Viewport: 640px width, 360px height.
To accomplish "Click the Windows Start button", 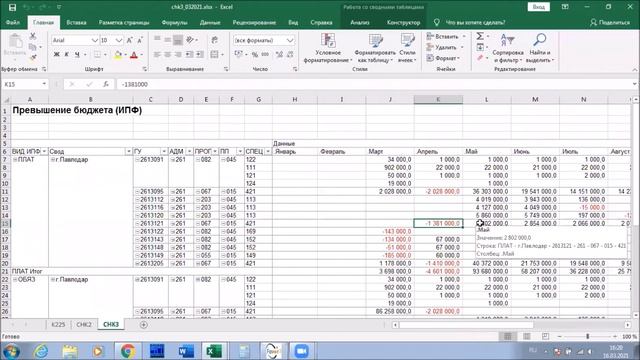I will click(x=11, y=351).
